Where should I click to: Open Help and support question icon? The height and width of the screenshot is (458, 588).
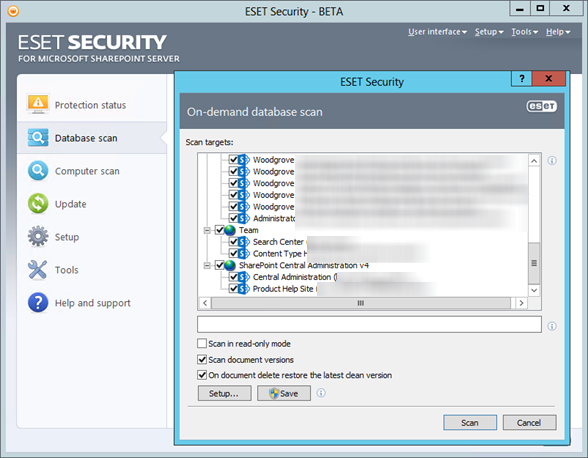point(38,302)
